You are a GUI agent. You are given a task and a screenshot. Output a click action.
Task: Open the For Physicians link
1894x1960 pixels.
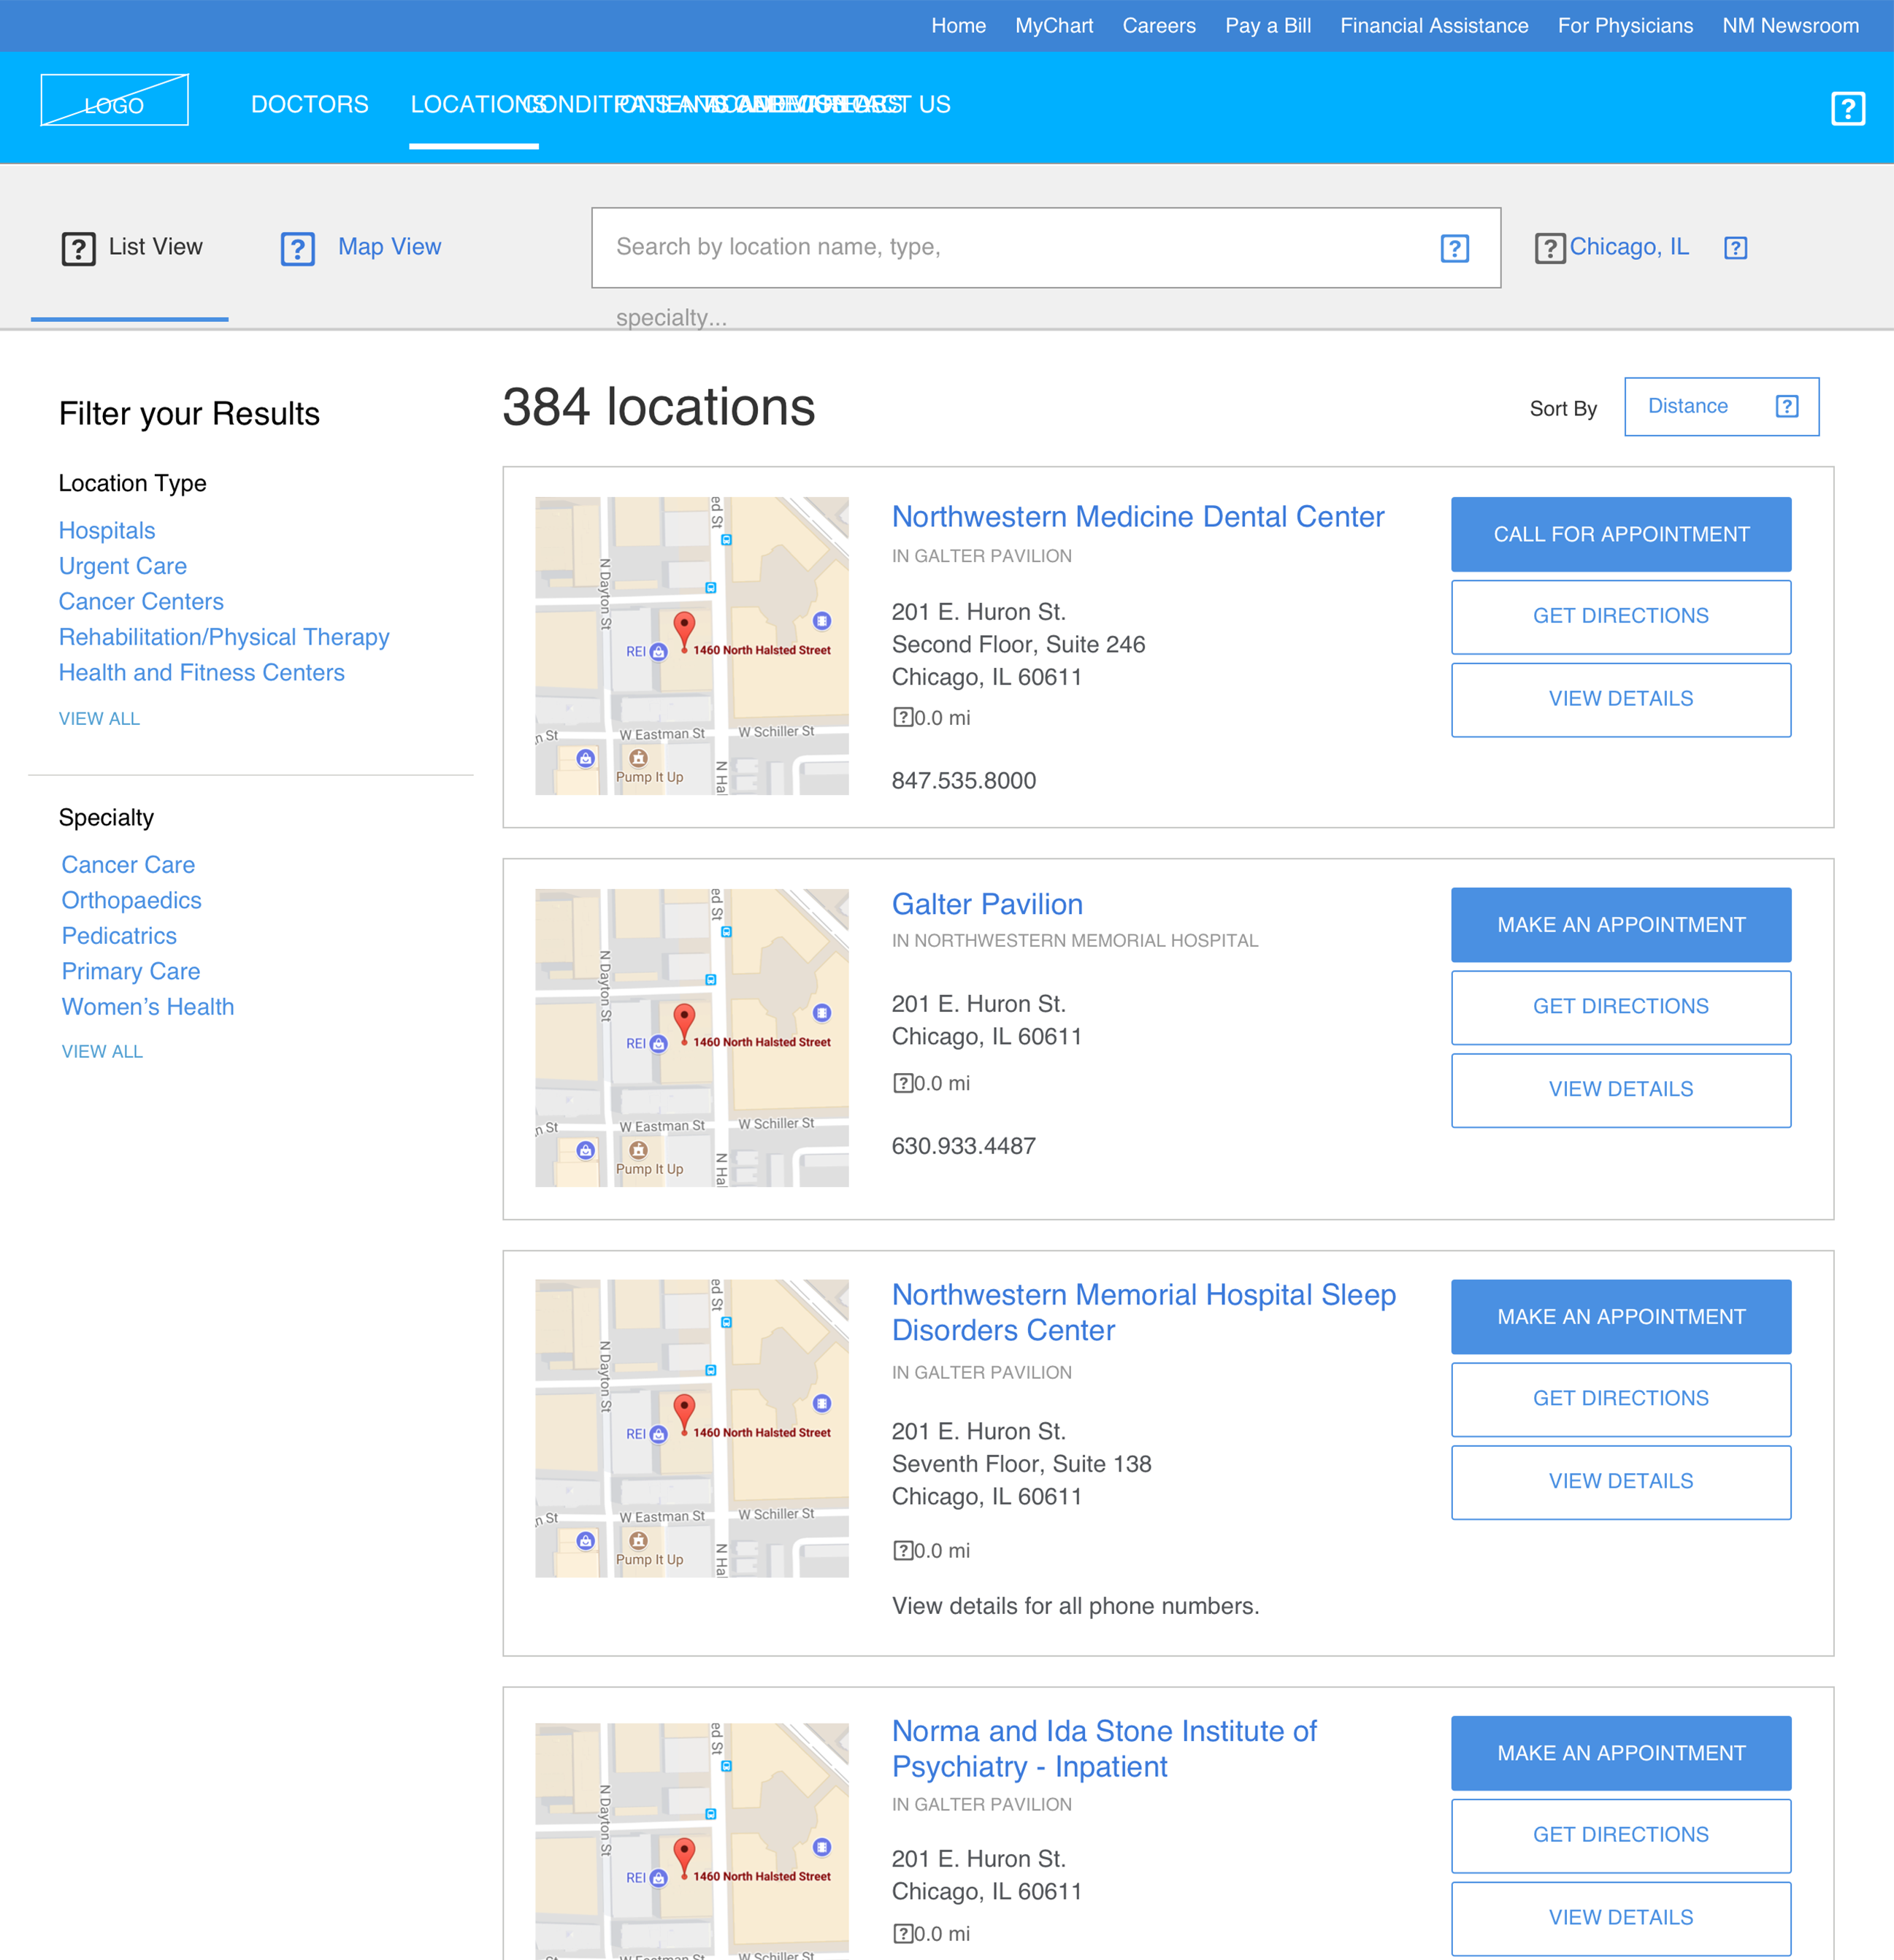pyautogui.click(x=1625, y=26)
